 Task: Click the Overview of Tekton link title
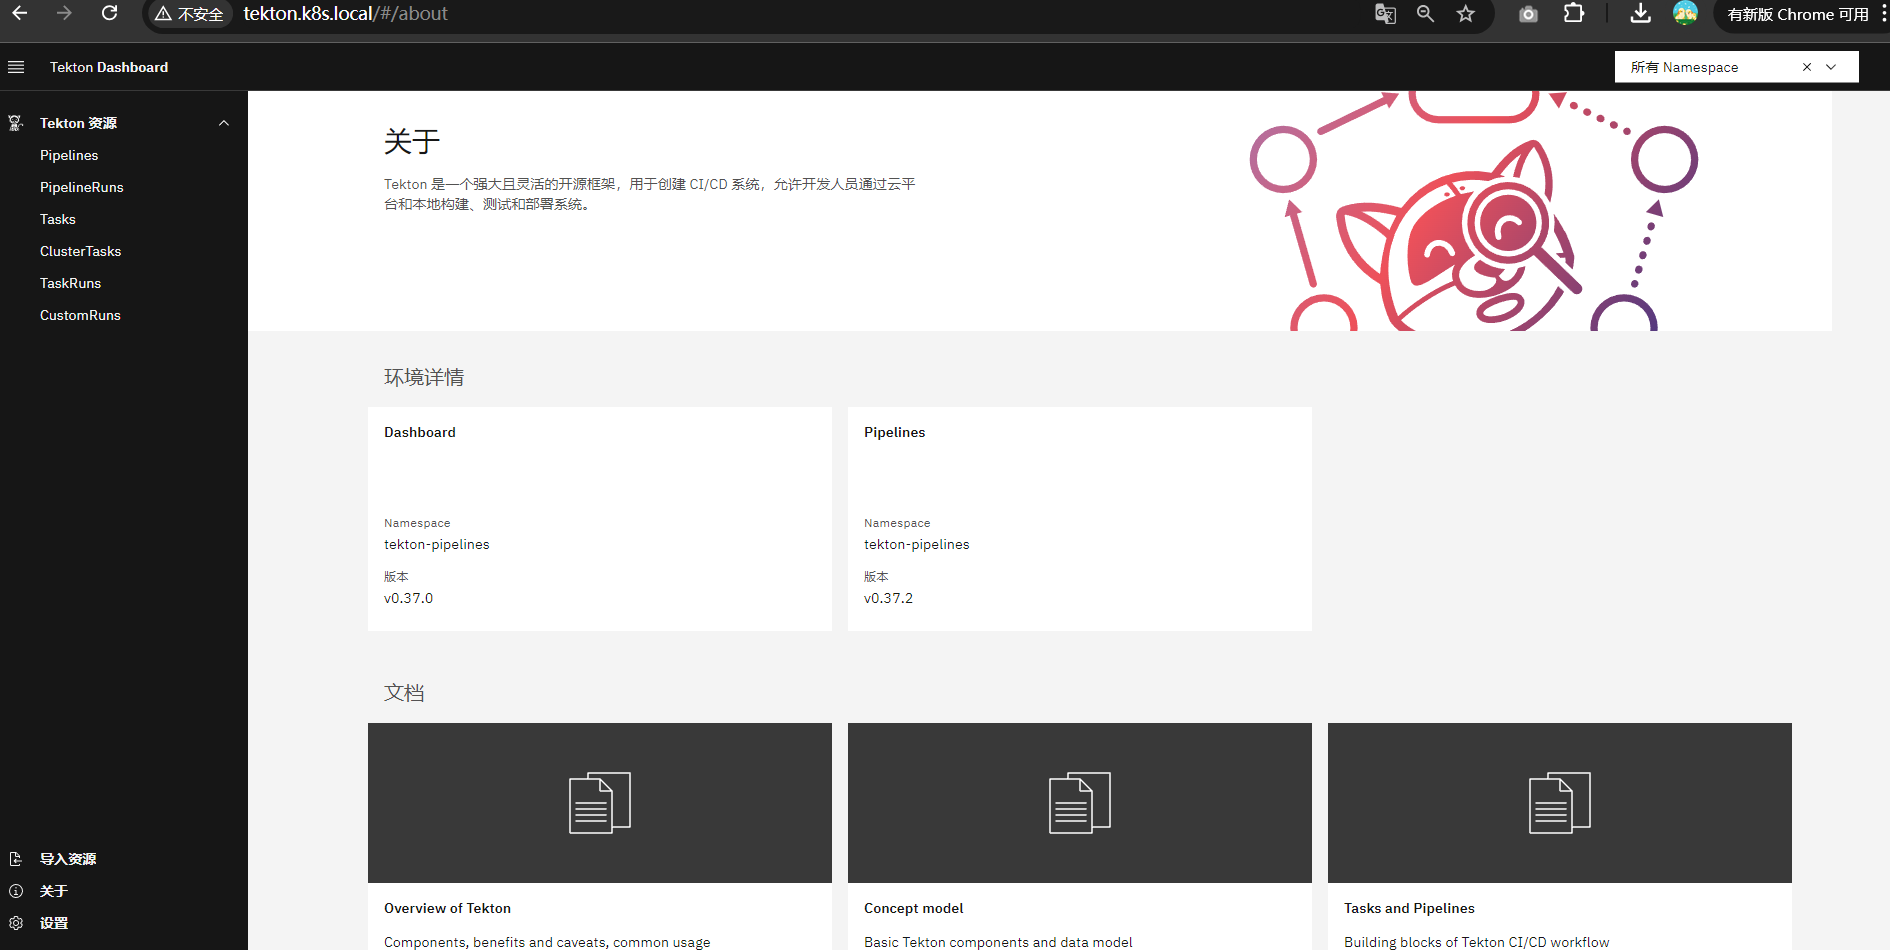click(x=447, y=908)
